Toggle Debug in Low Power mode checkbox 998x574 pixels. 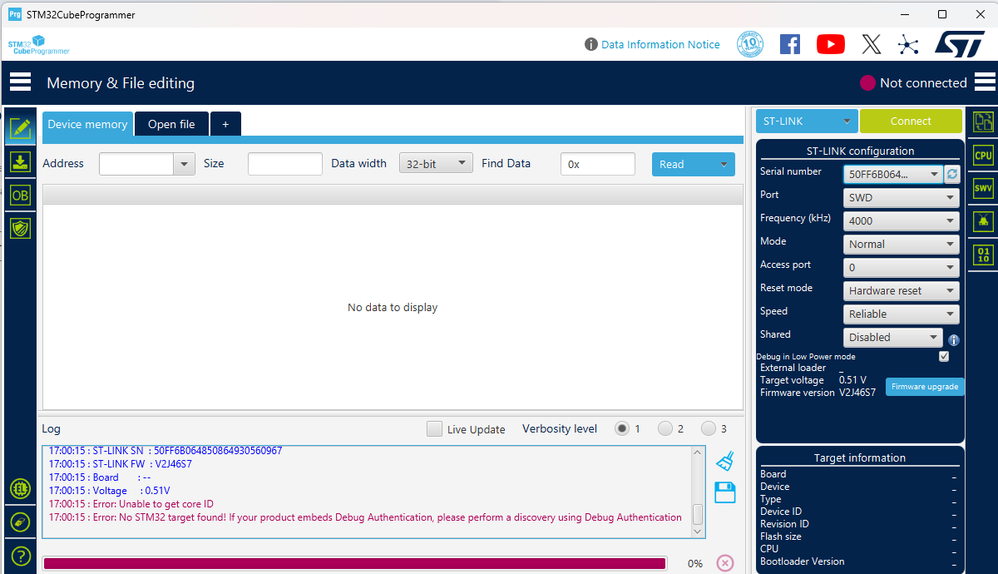tap(944, 356)
